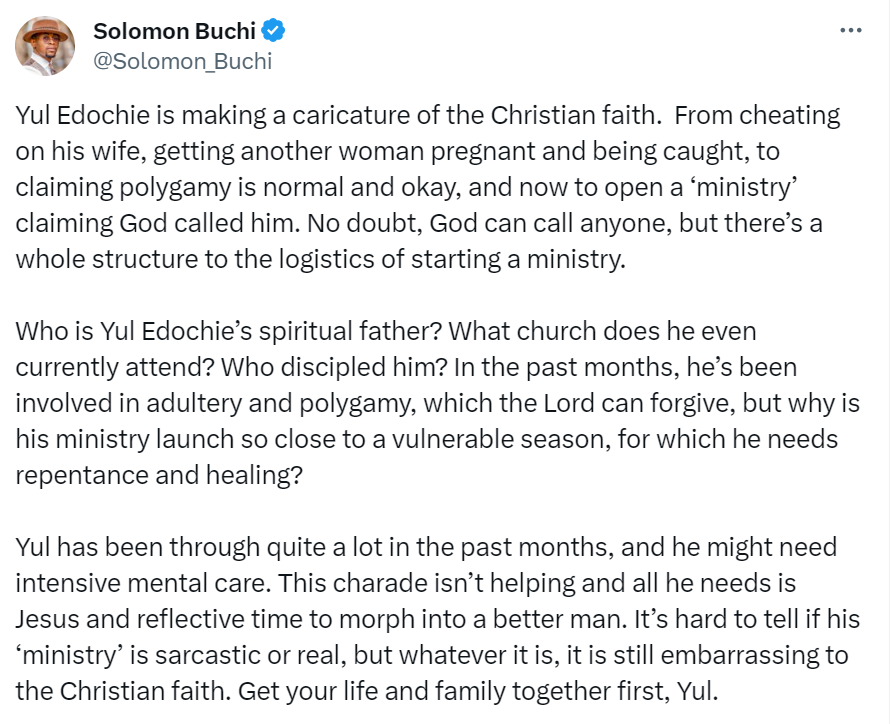Click the blue verified checkmark badge
The image size is (896, 724).
[274, 31]
